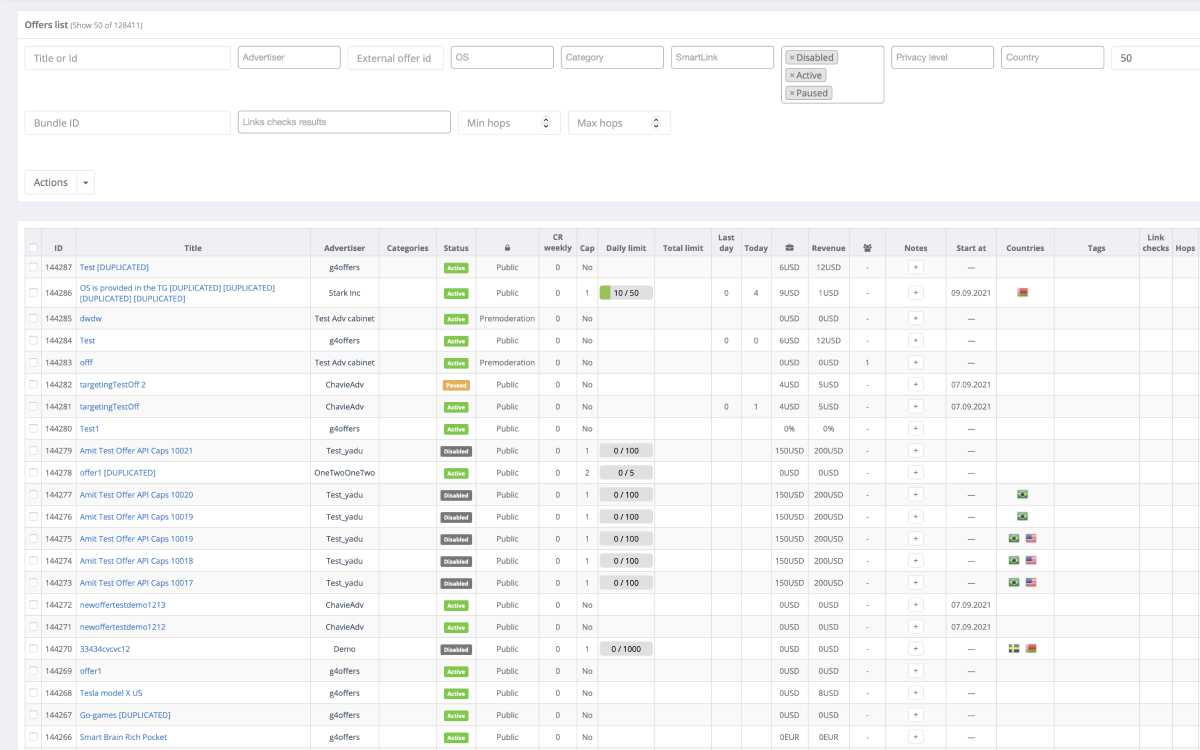The image size is (1200, 750).
Task: Open the Country filter dropdown
Action: tap(1052, 58)
